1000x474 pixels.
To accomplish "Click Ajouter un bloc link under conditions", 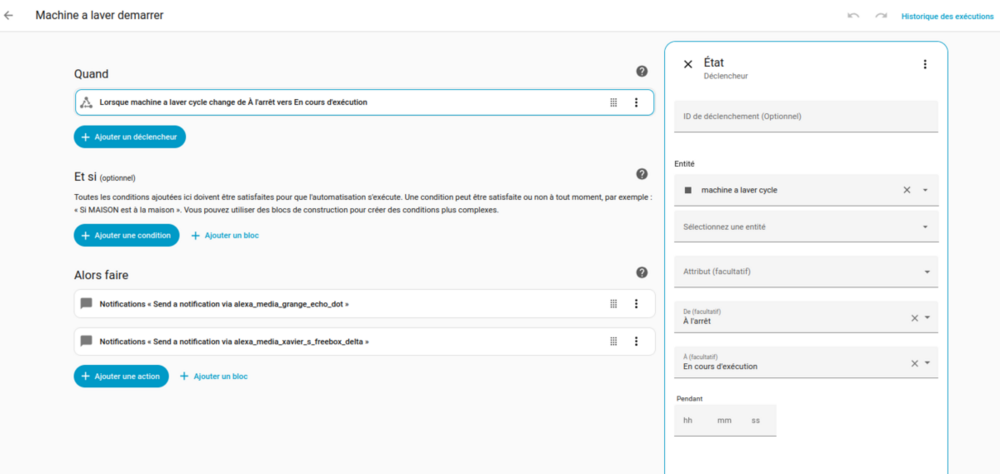I will coord(225,235).
